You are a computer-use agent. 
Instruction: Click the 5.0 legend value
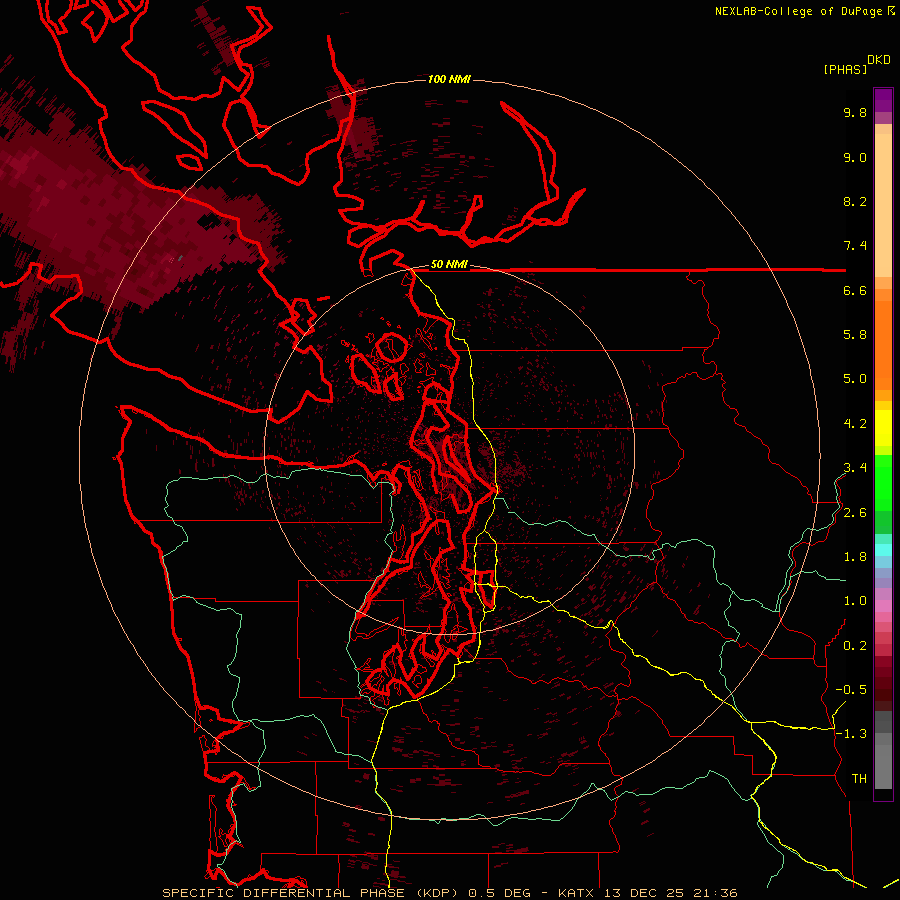(x=855, y=379)
